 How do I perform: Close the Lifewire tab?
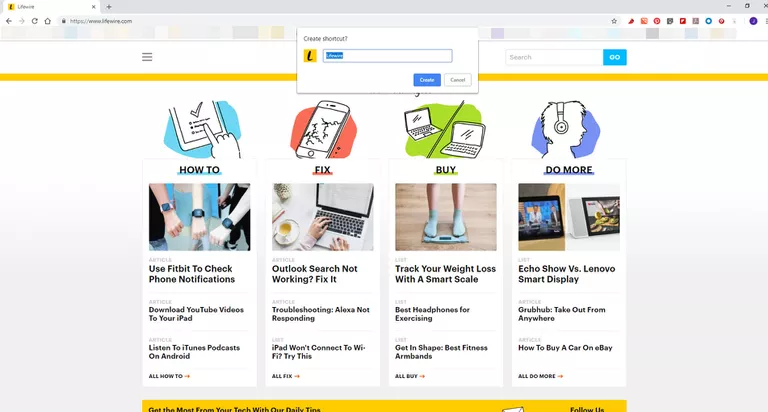pyautogui.click(x=94, y=7)
